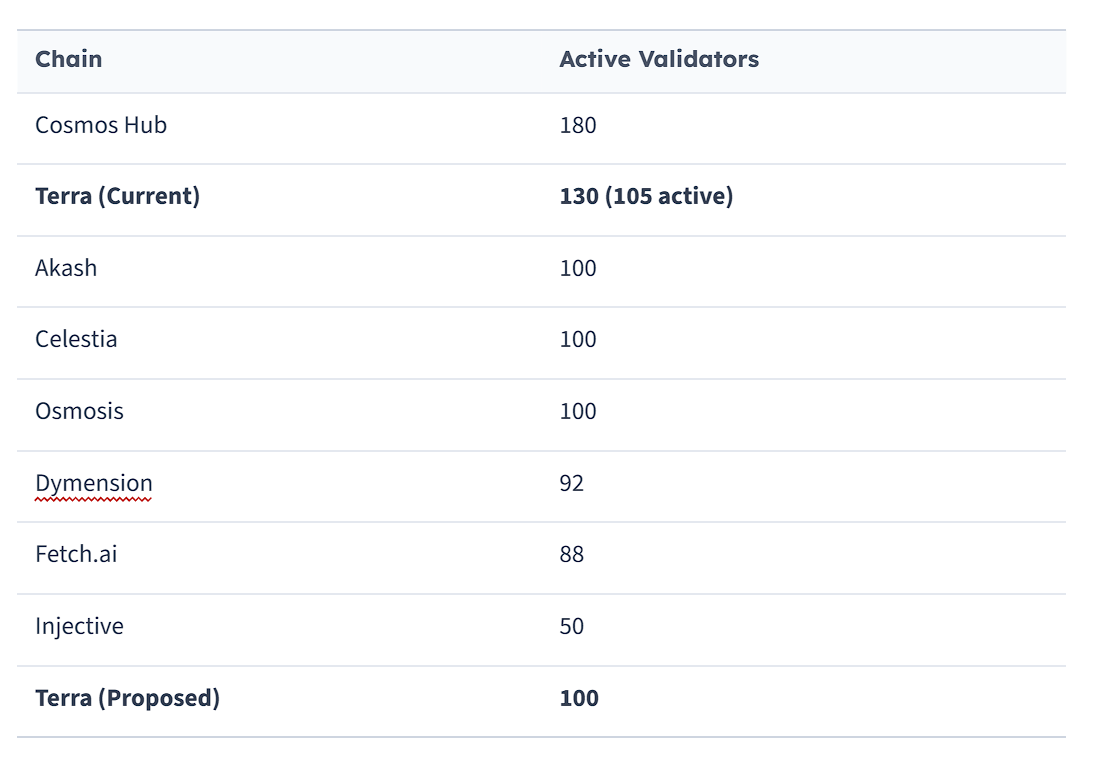Click the Cosmos Hub validator count 180

tap(577, 126)
